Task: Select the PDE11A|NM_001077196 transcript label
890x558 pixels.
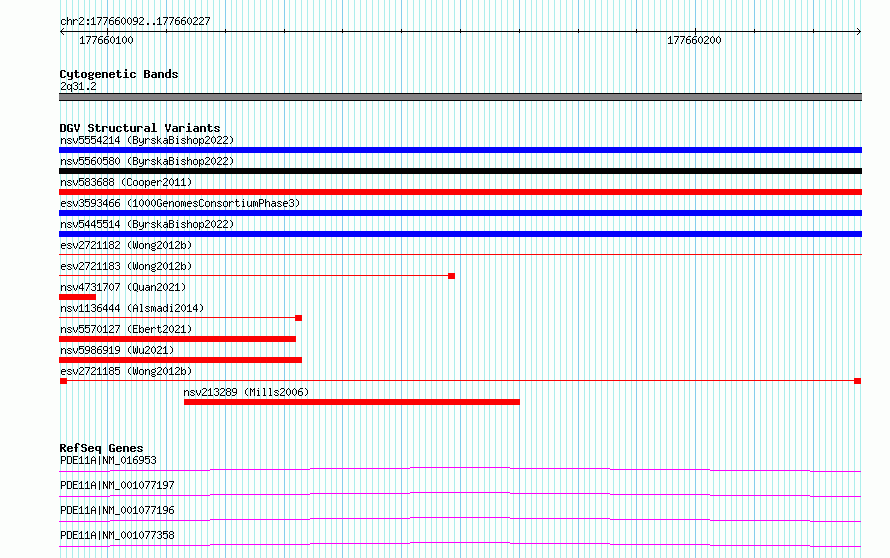Action: tap(117, 510)
